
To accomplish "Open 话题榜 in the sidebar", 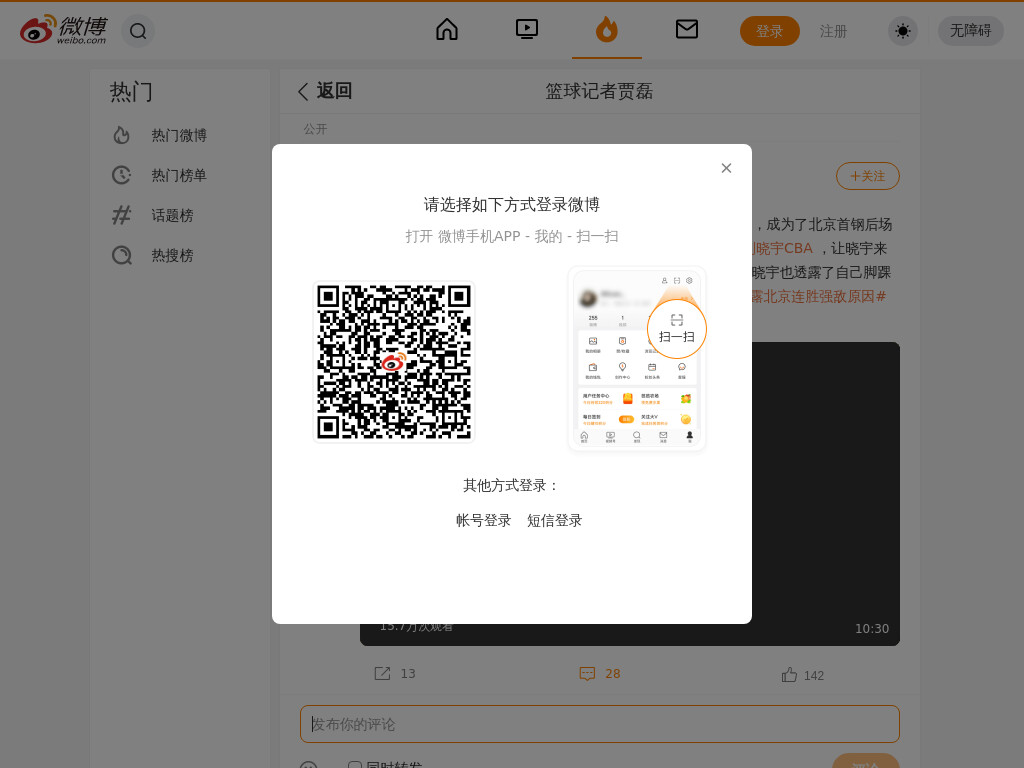I will 172,216.
